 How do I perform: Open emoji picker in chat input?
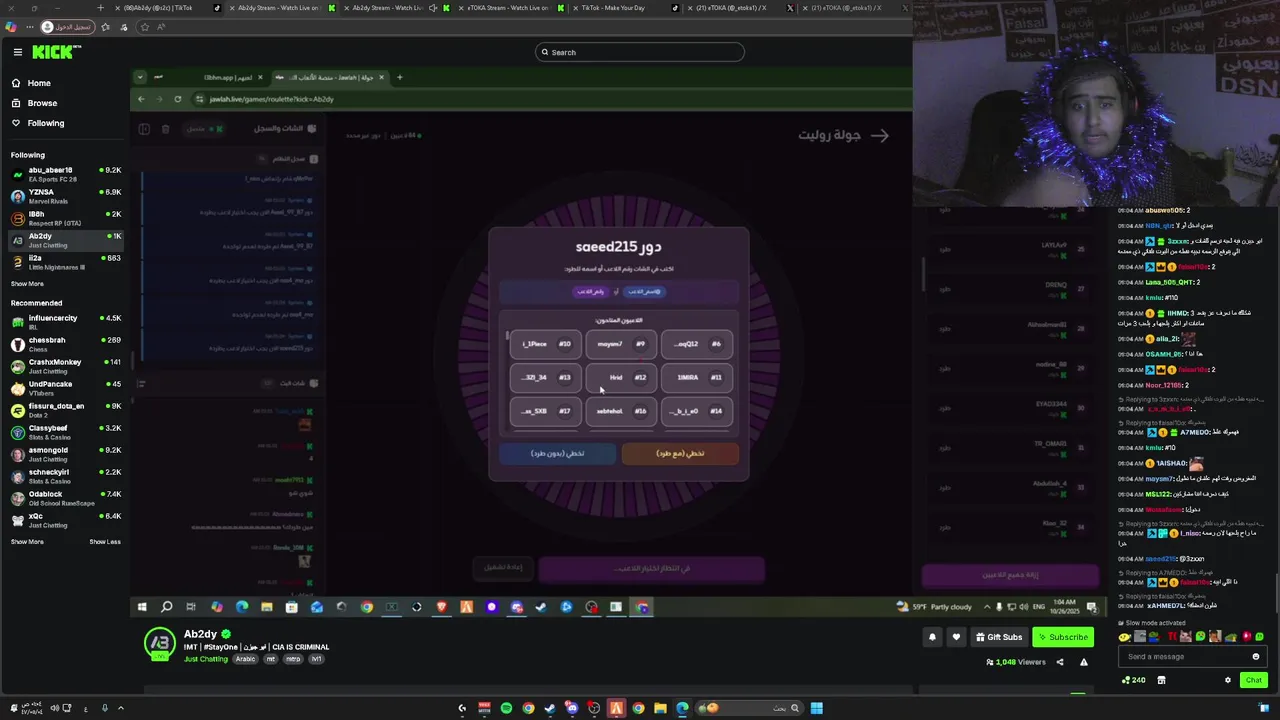tap(1256, 657)
